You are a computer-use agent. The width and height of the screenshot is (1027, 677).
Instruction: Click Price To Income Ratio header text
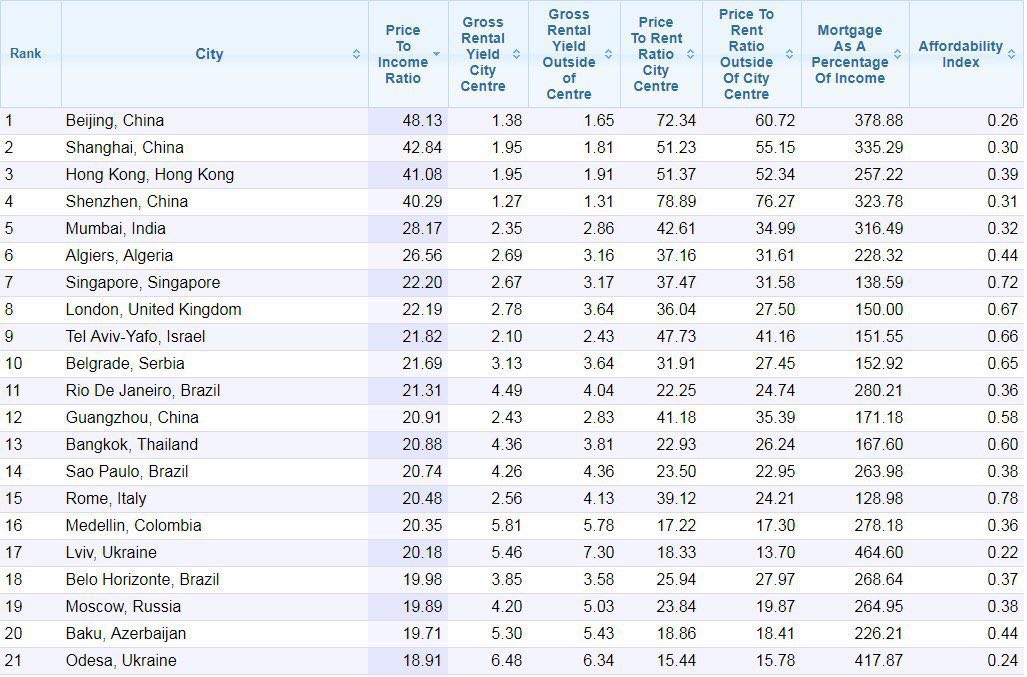coord(403,54)
